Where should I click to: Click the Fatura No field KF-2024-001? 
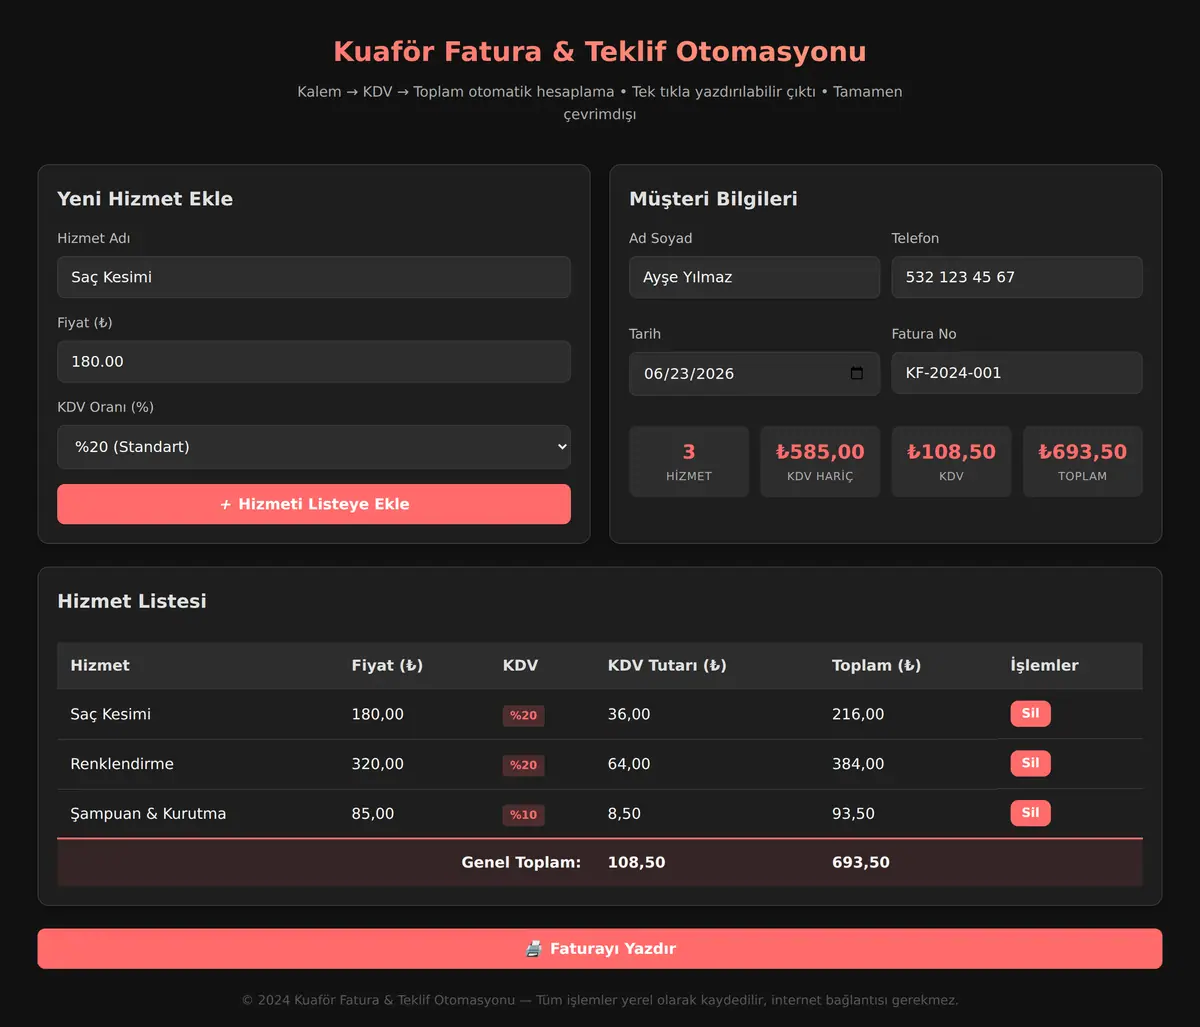(x=1017, y=373)
